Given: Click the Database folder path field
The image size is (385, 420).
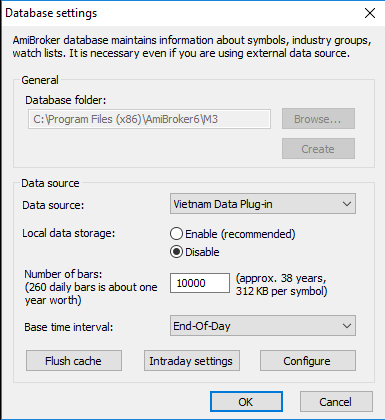Looking at the screenshot, I should [149, 119].
